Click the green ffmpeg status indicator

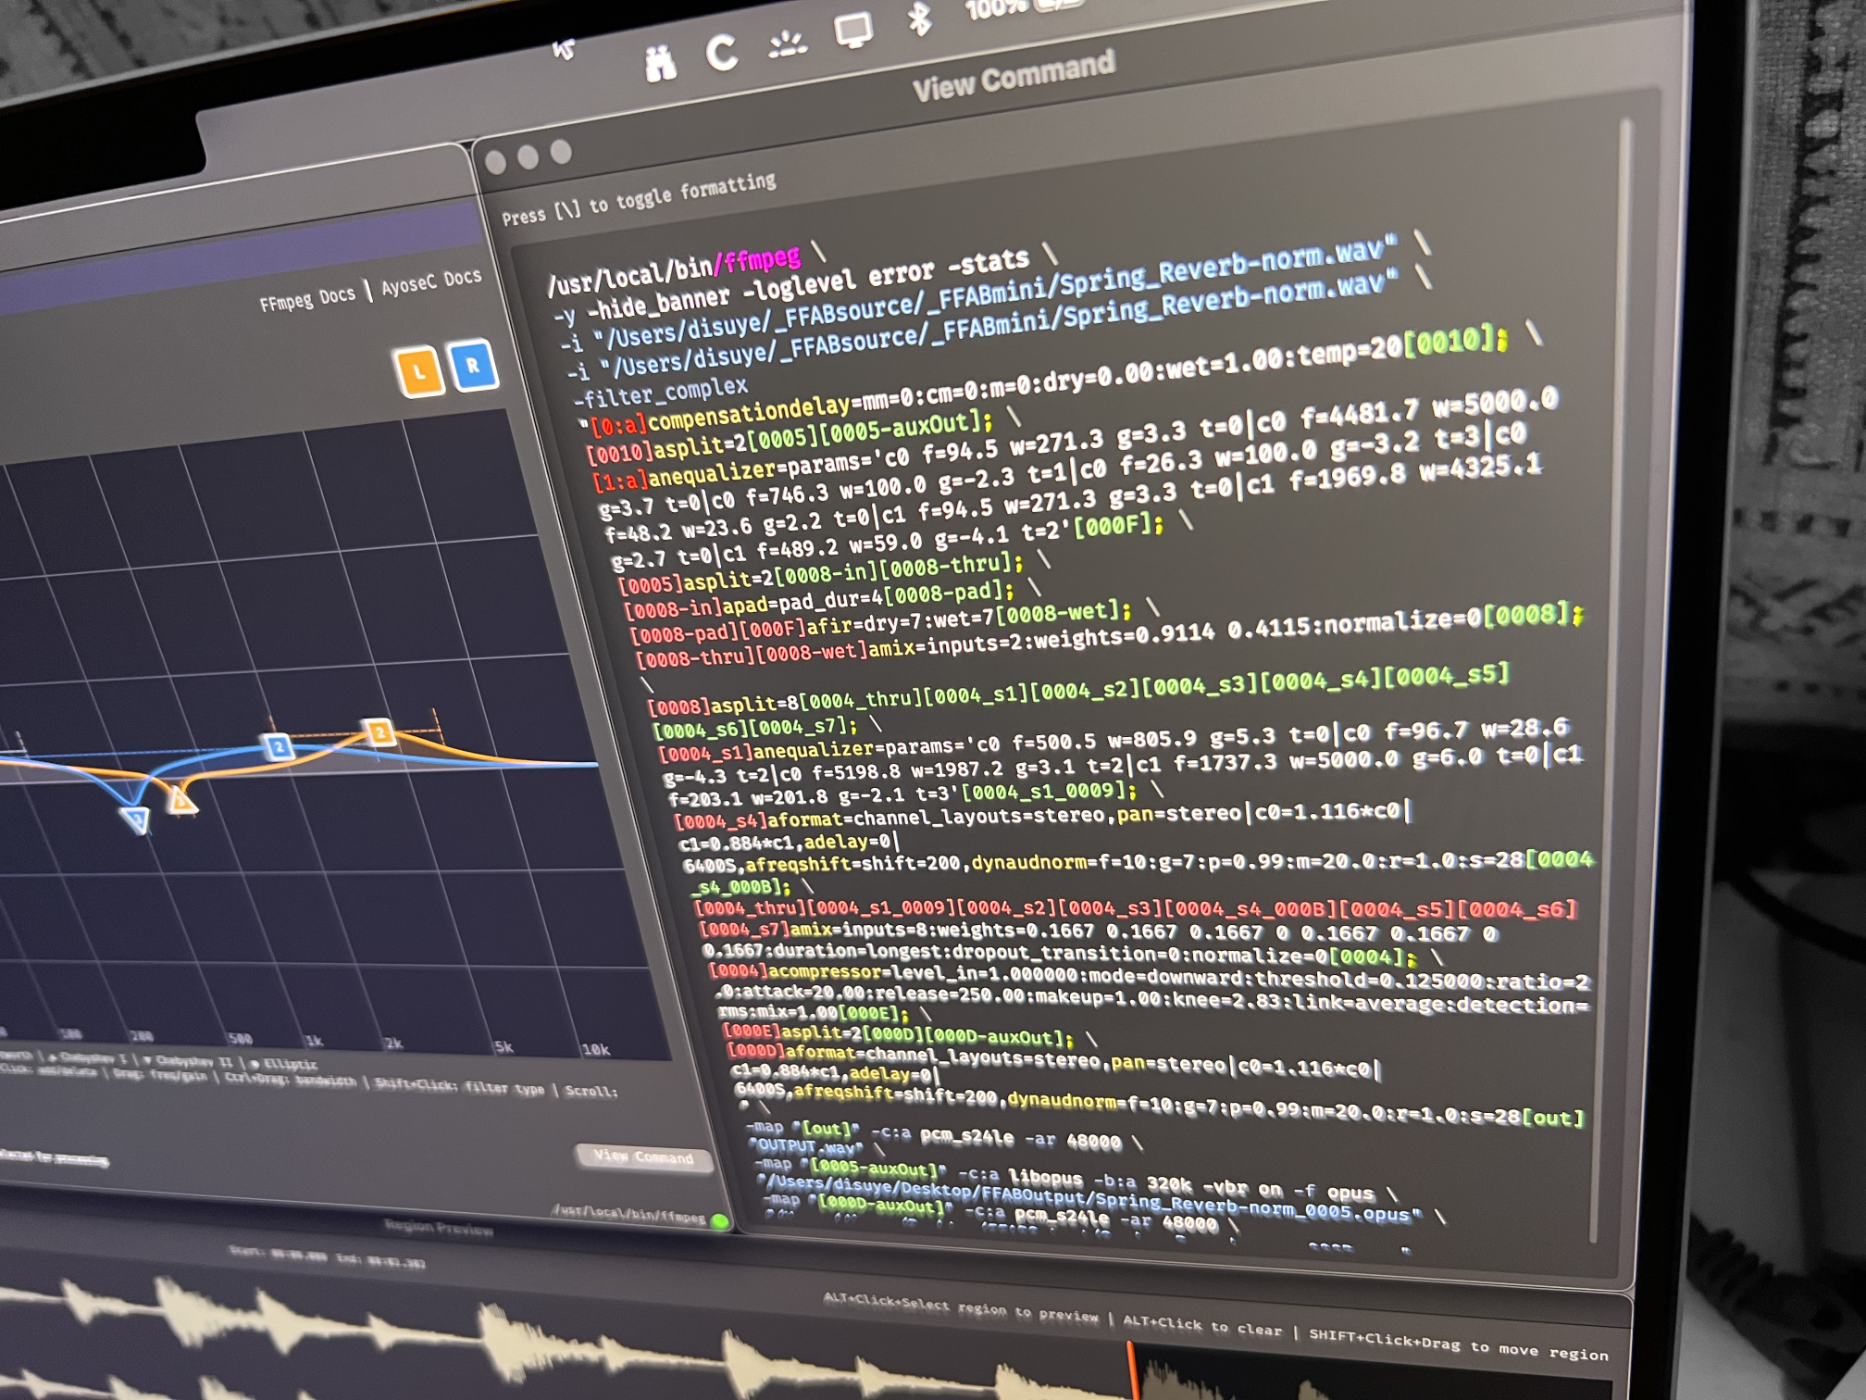[x=719, y=1221]
